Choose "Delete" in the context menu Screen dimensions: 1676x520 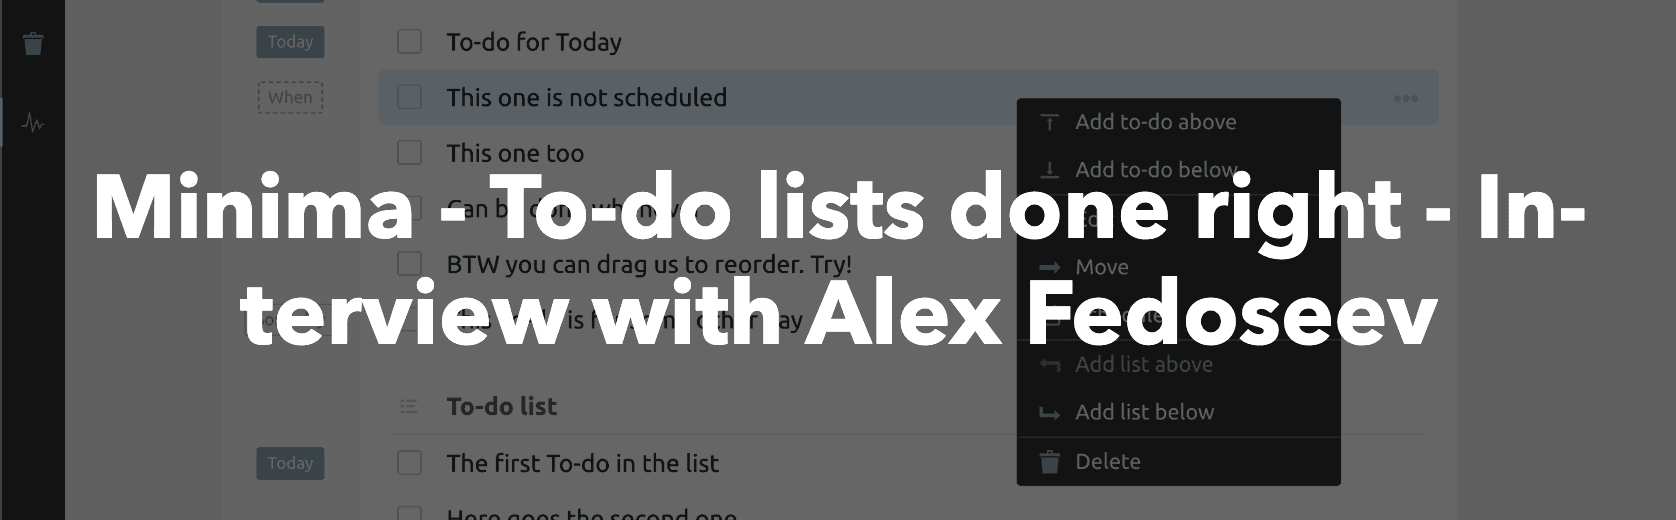click(1107, 462)
